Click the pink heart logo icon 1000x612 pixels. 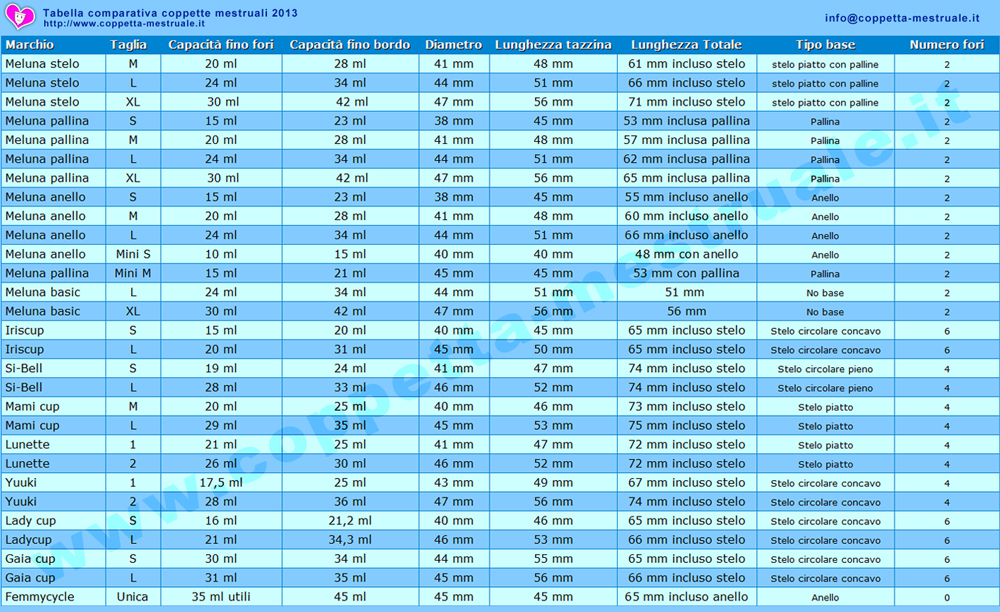tap(19, 17)
